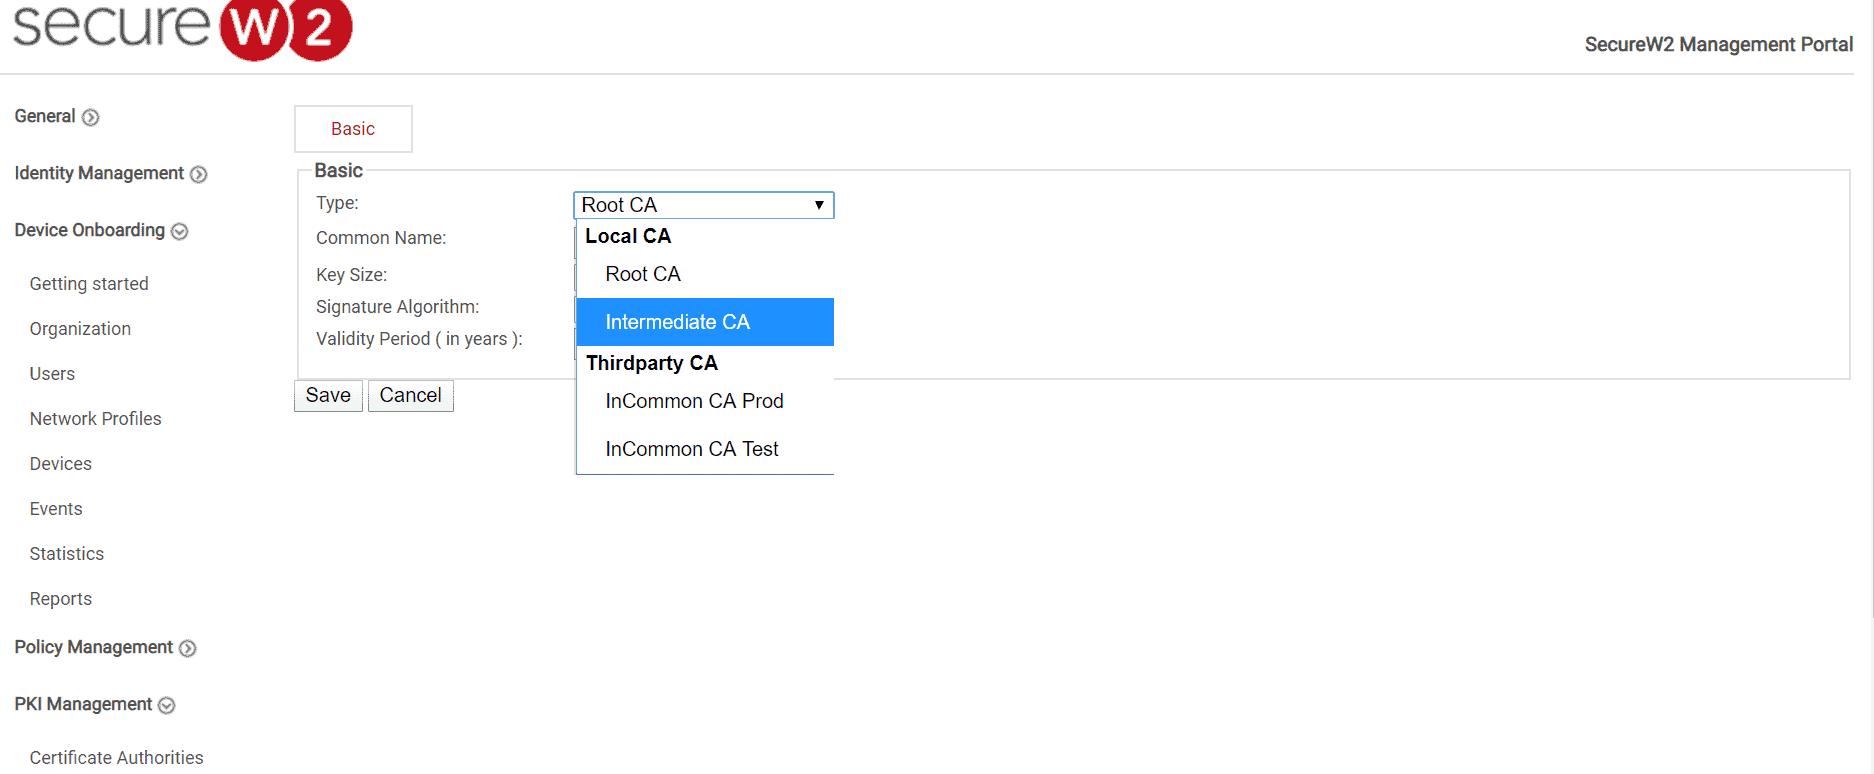
Task: Pick InCommon CA Prod option
Action: 694,401
